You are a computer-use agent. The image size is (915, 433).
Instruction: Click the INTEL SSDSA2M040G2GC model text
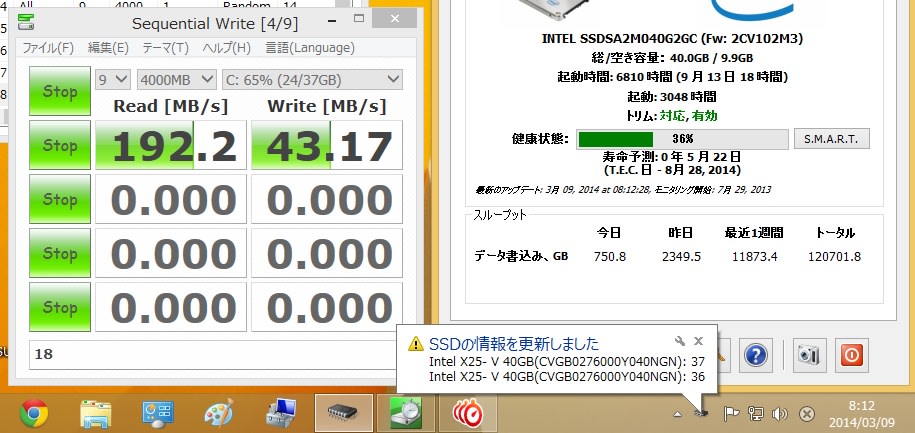pyautogui.click(x=672, y=39)
